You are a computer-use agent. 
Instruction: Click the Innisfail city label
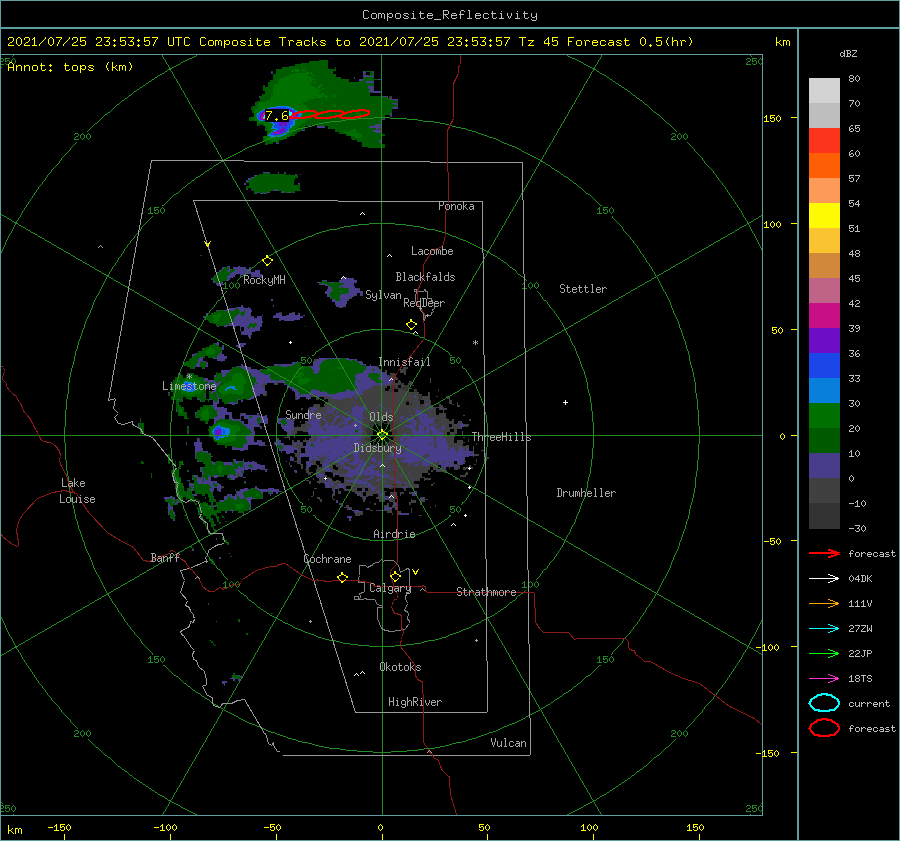pos(404,362)
